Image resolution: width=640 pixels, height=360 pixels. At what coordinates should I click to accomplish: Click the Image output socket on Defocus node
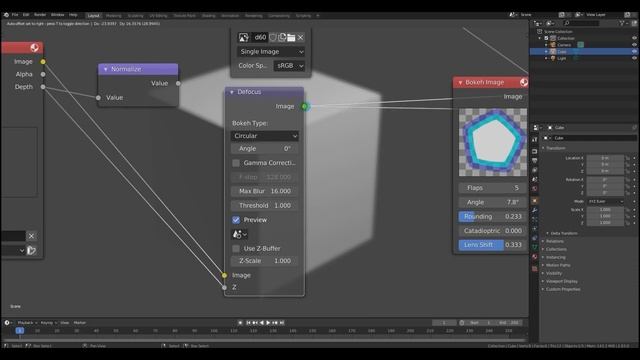click(x=304, y=107)
